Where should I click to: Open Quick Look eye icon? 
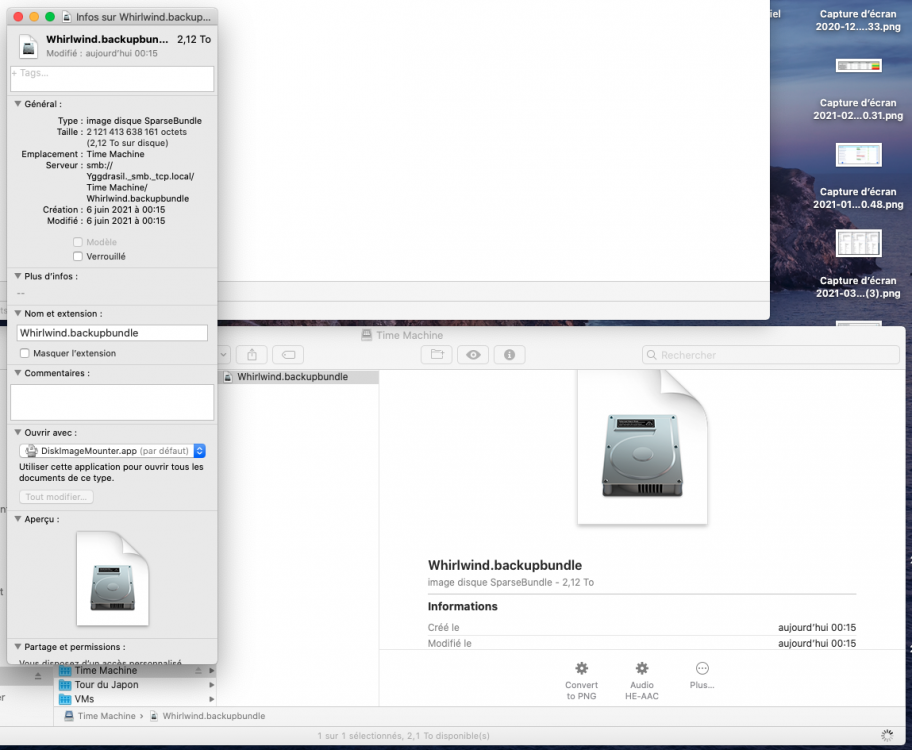(473, 354)
